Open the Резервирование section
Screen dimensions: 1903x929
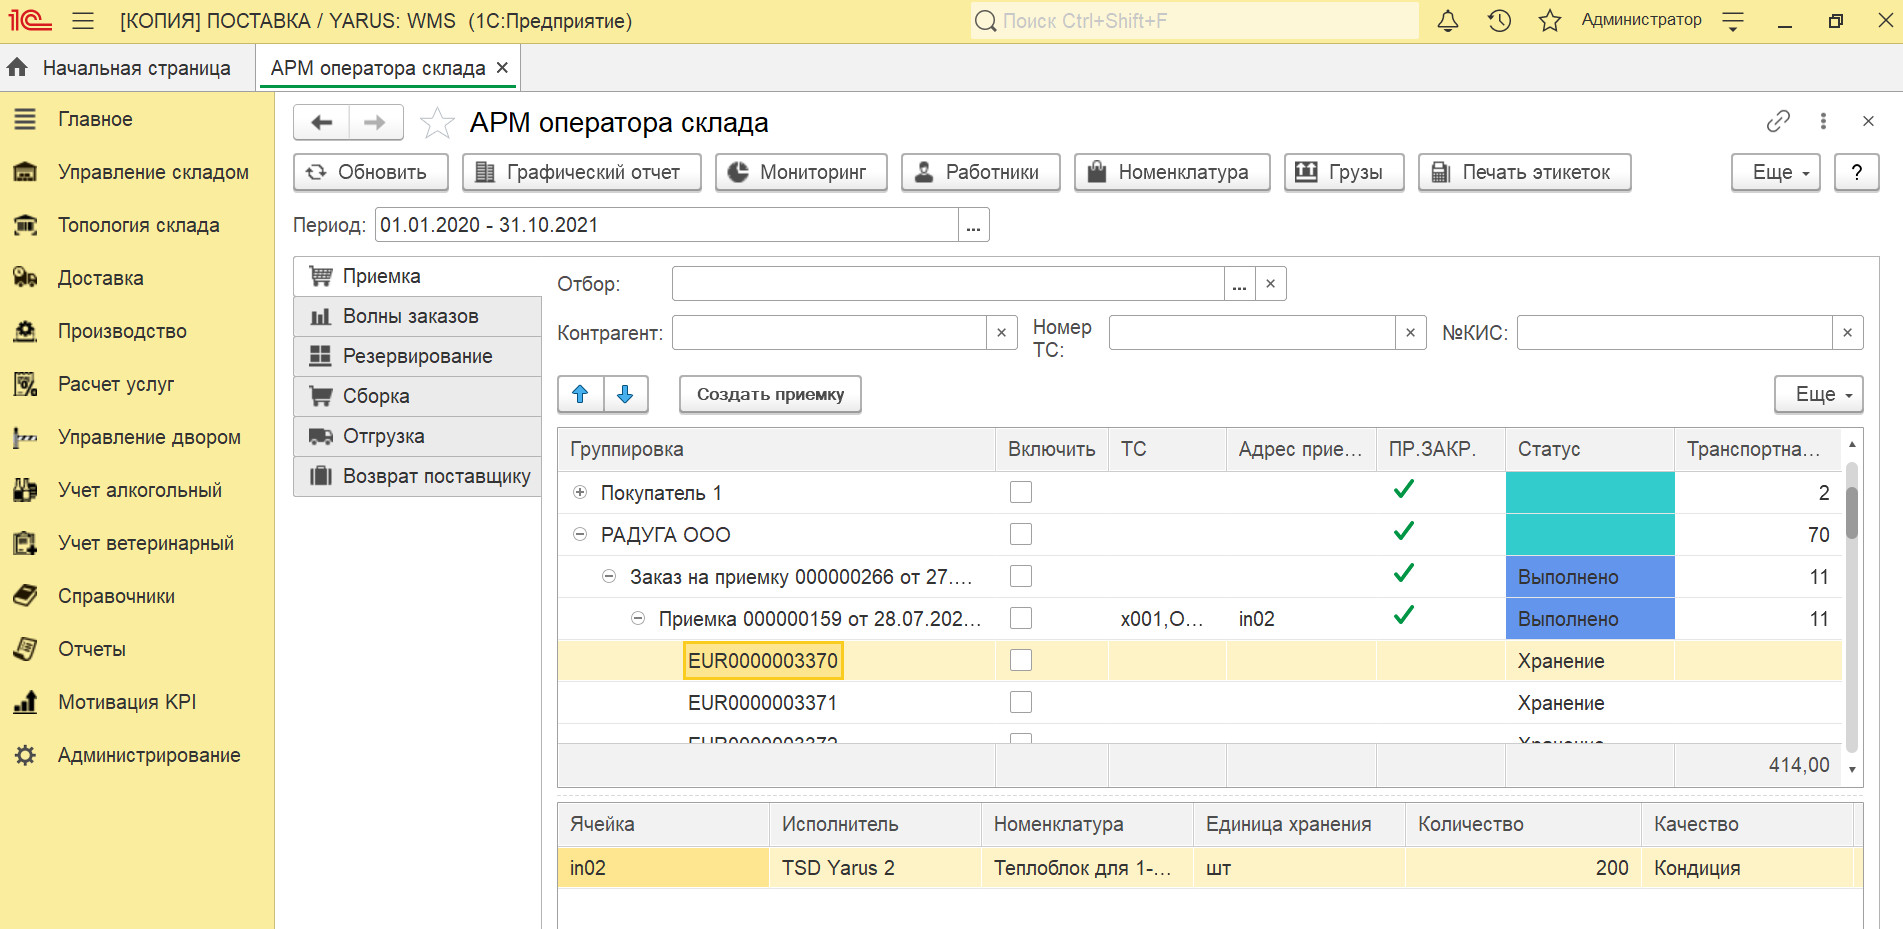[417, 356]
